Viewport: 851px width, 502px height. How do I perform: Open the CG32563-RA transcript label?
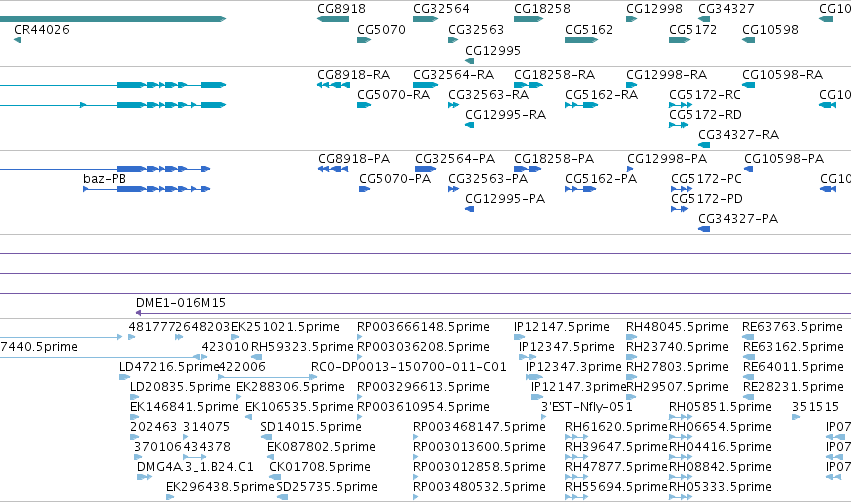pyautogui.click(x=488, y=95)
